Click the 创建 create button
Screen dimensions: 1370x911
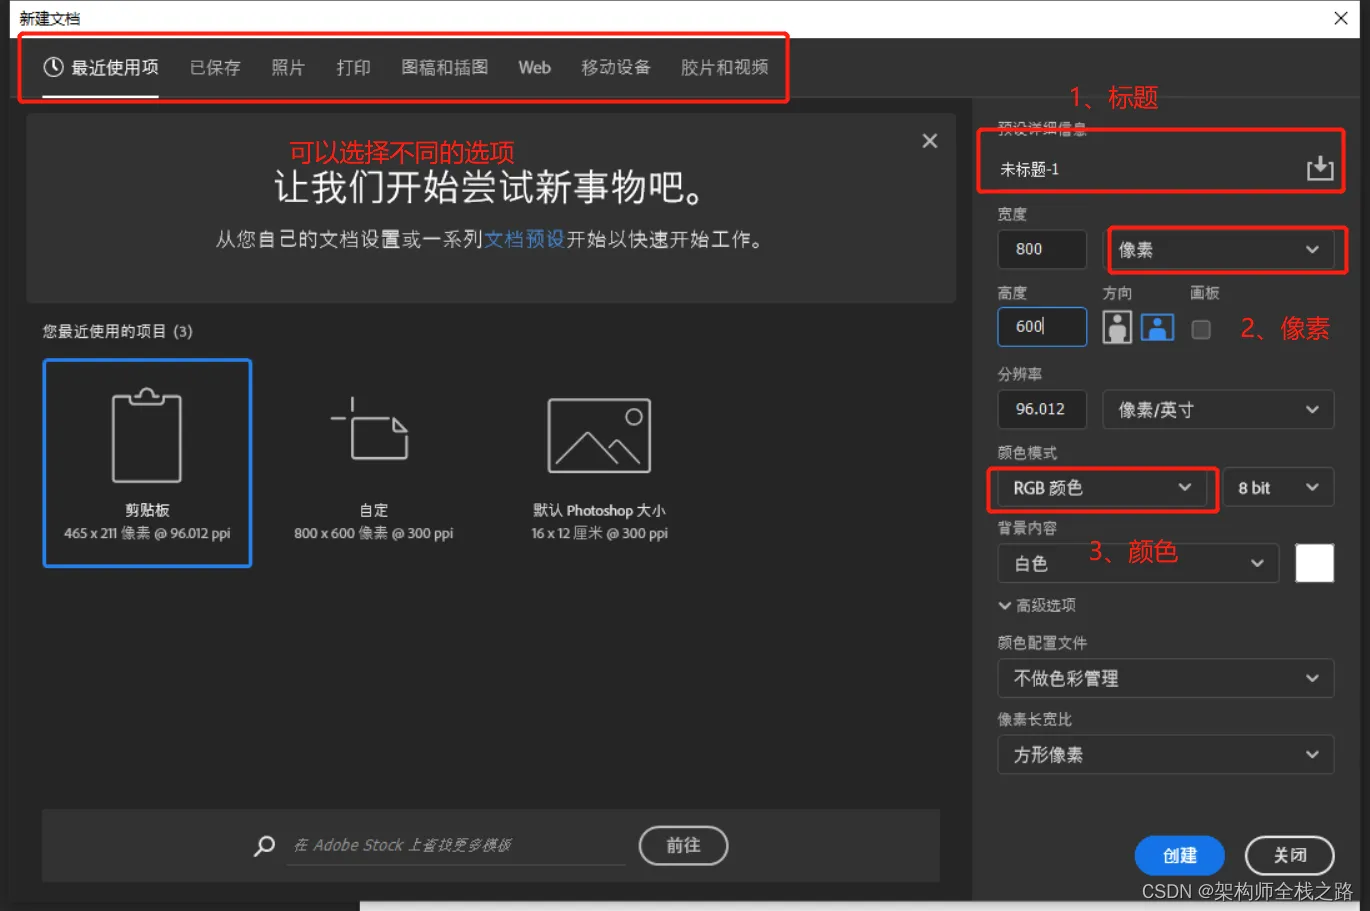click(1180, 855)
